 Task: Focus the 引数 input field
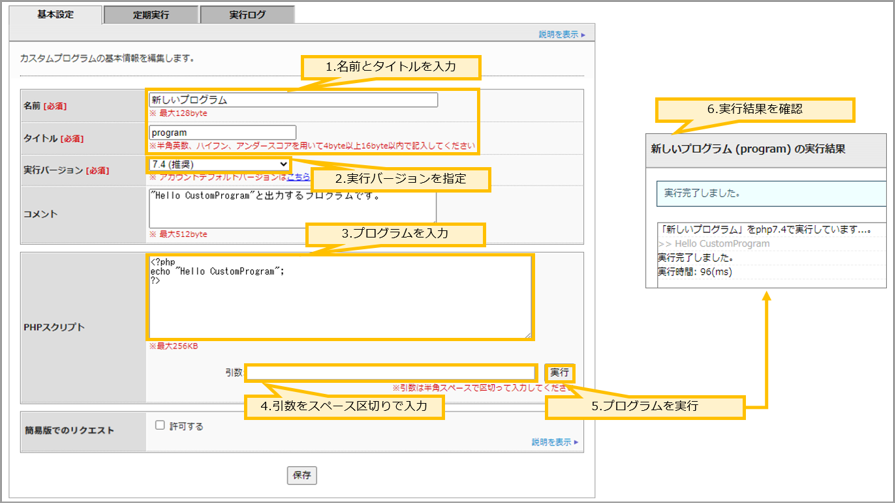point(391,373)
